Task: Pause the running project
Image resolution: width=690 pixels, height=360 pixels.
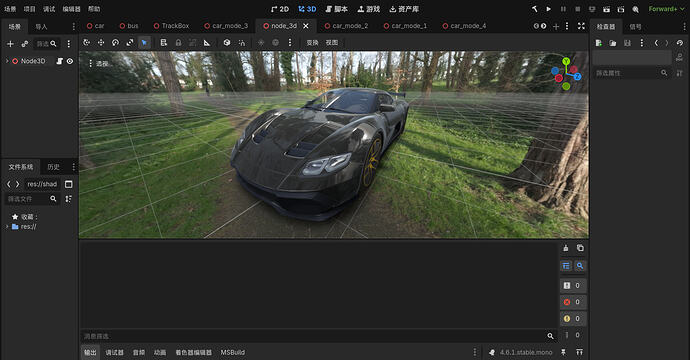Action: pyautogui.click(x=563, y=9)
